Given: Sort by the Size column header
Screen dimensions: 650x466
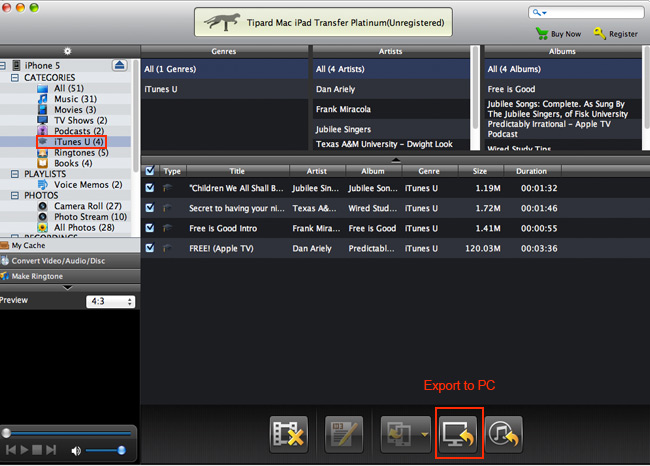Looking at the screenshot, I should (480, 171).
